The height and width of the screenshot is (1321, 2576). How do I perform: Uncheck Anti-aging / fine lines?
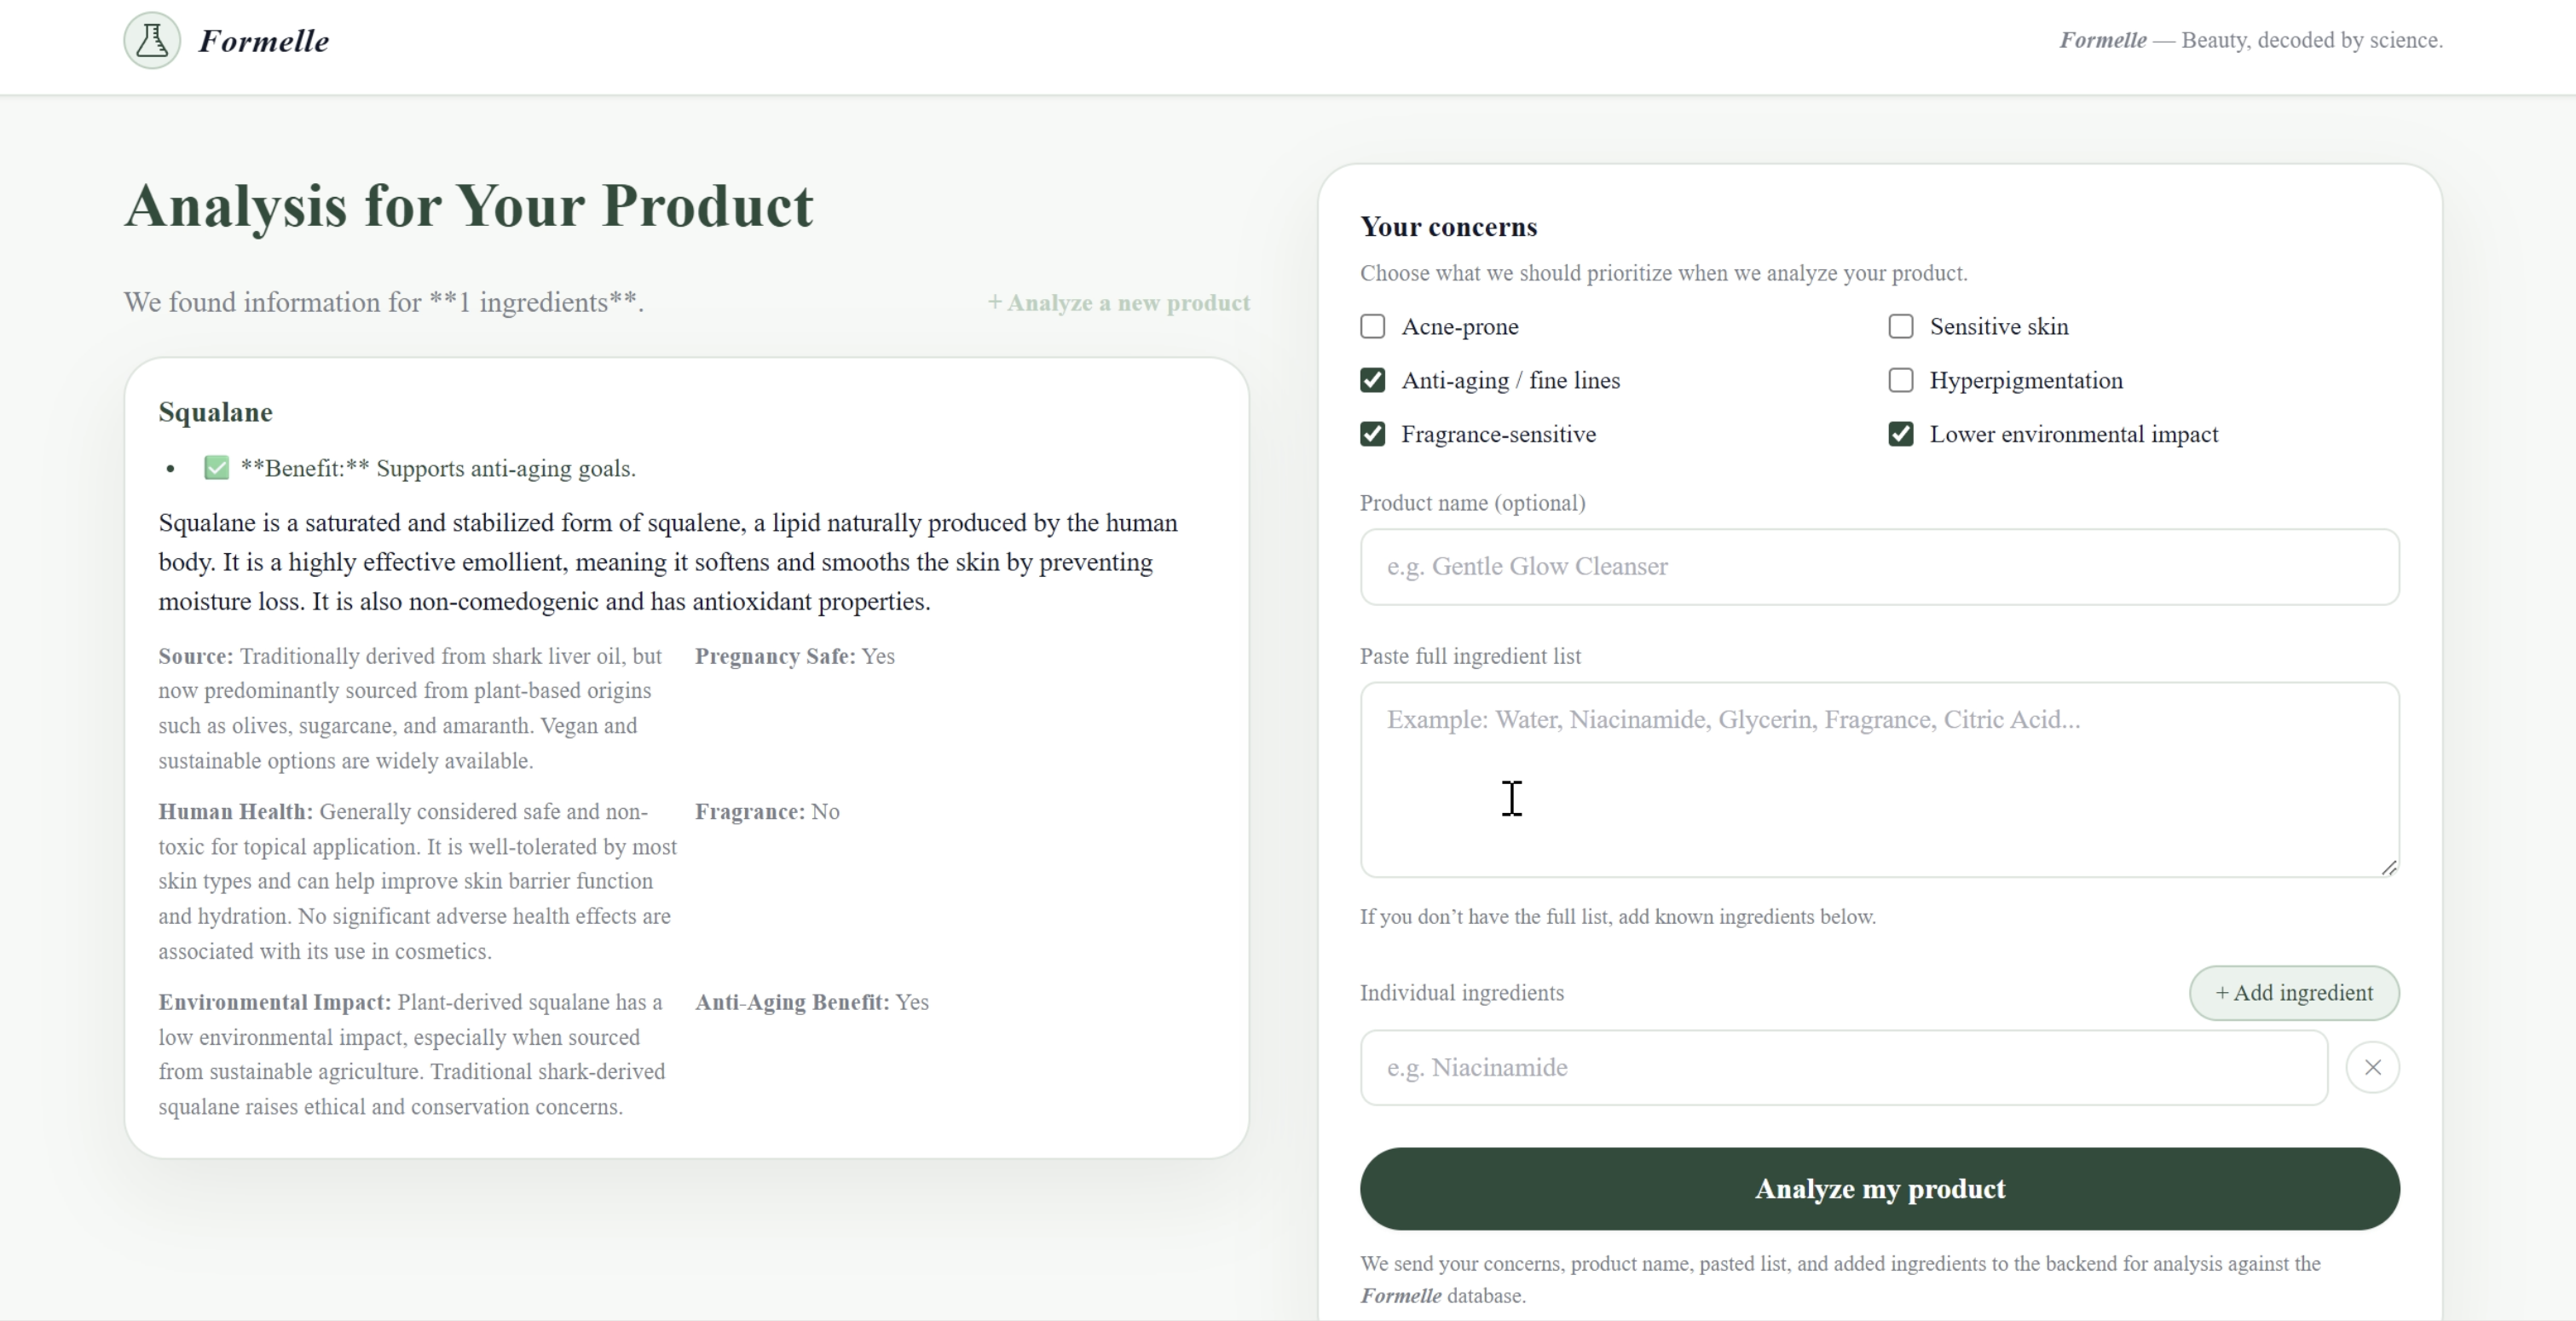click(x=1372, y=381)
